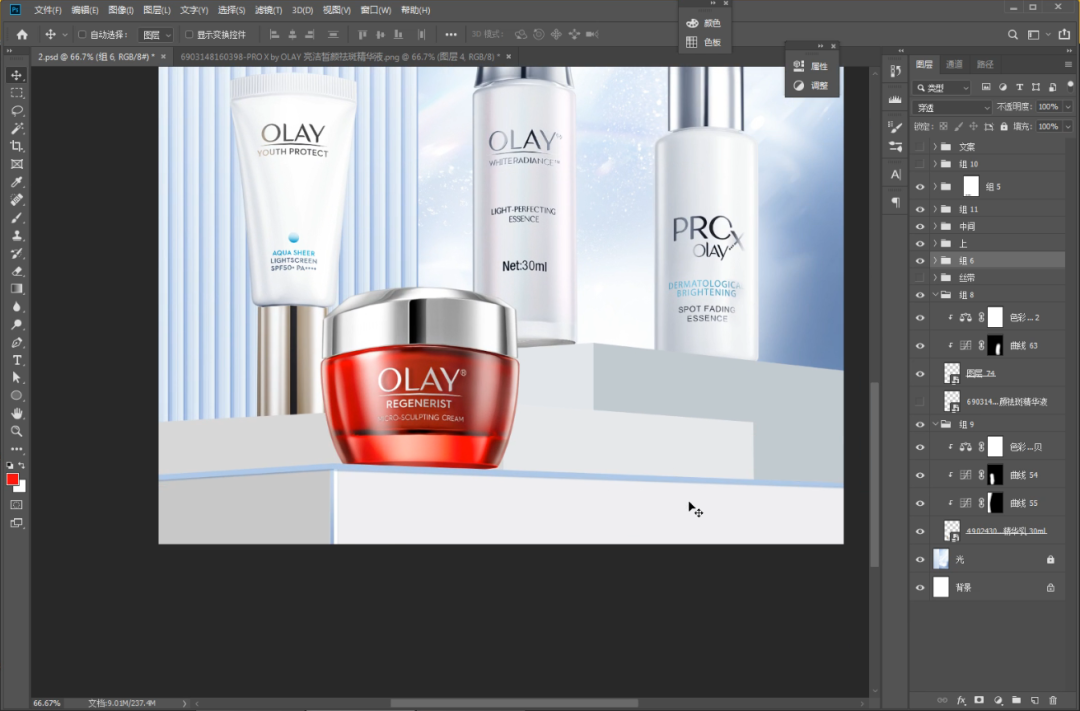This screenshot has height=711, width=1080.
Task: Open the 穿透 blend mode dropdown
Action: pos(953,107)
